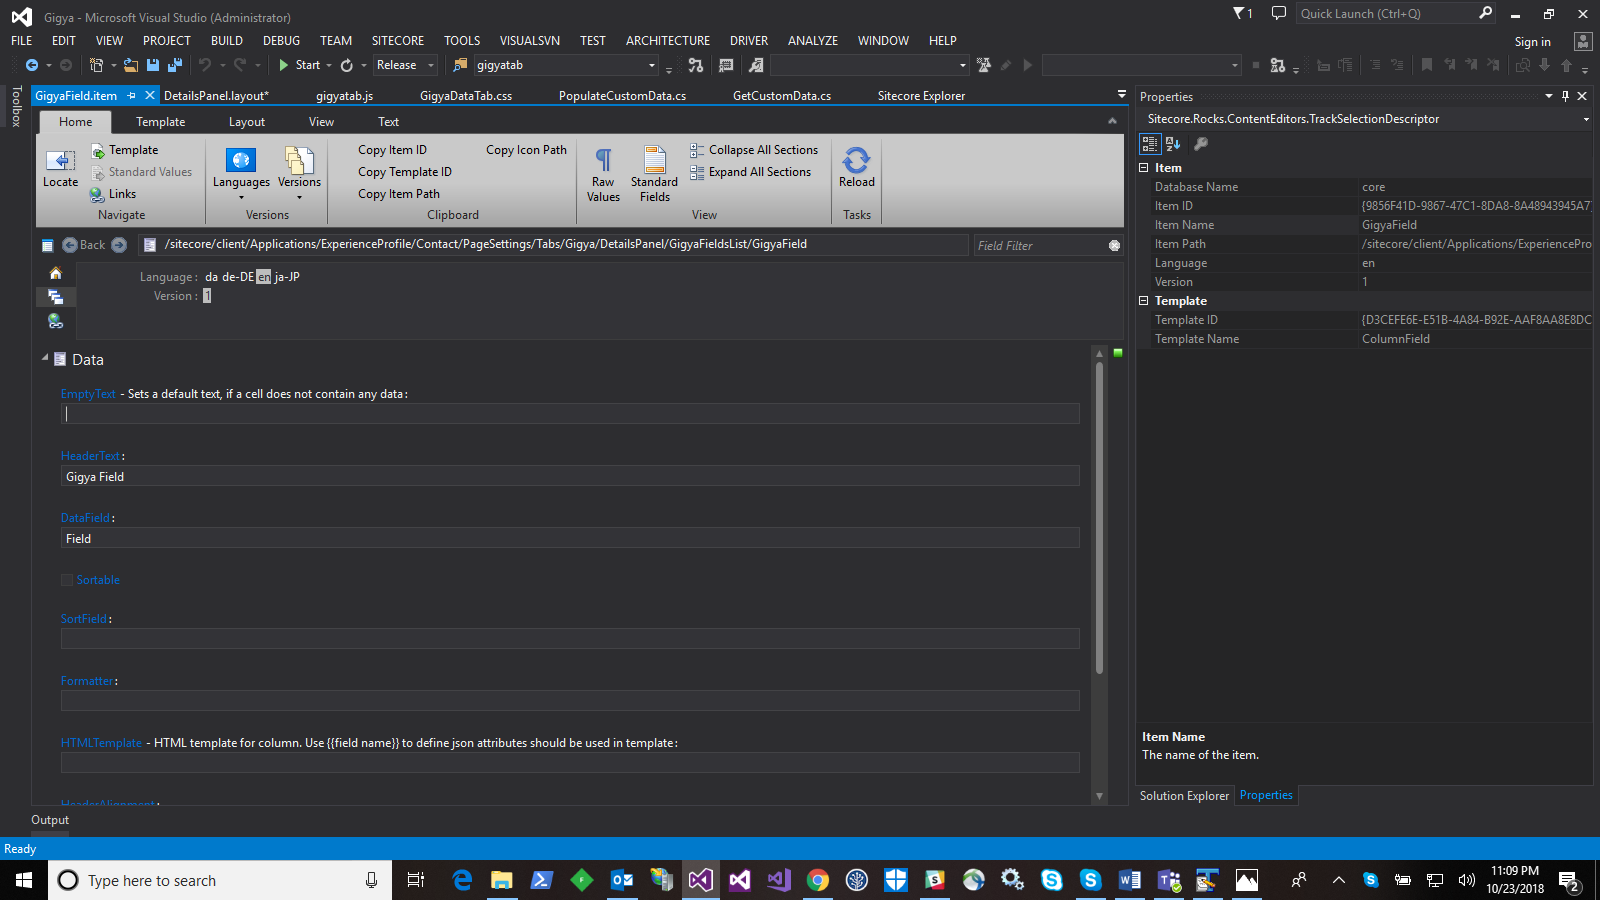Image resolution: width=1600 pixels, height=900 pixels.
Task: Click Sign in link
Action: (1532, 42)
